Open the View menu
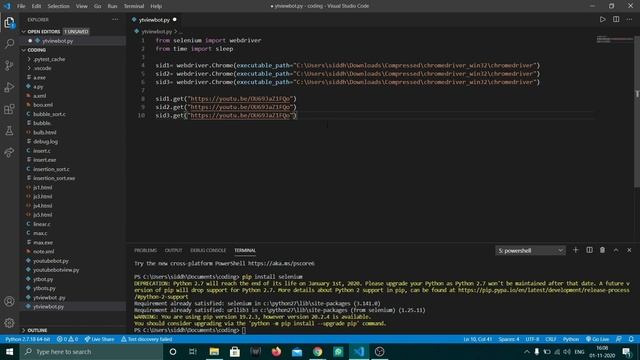Screen dimensions: 640x360 pyautogui.click(x=82, y=6)
